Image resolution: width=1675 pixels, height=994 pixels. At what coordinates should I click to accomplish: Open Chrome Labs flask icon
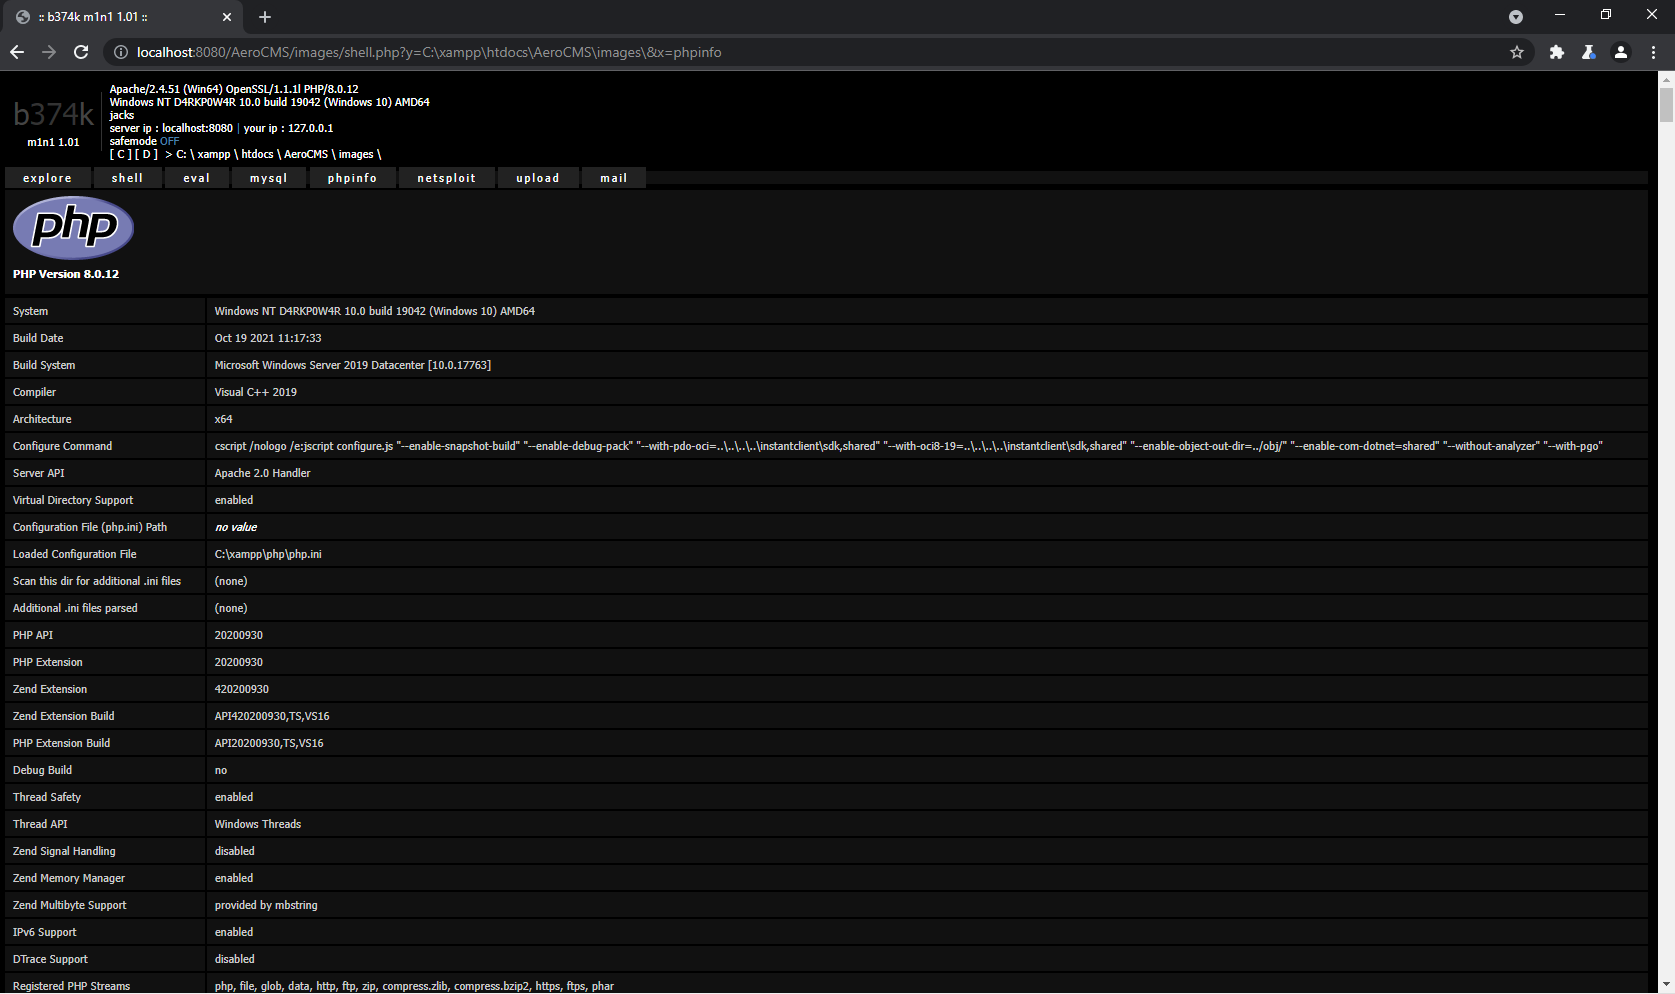coord(1588,52)
